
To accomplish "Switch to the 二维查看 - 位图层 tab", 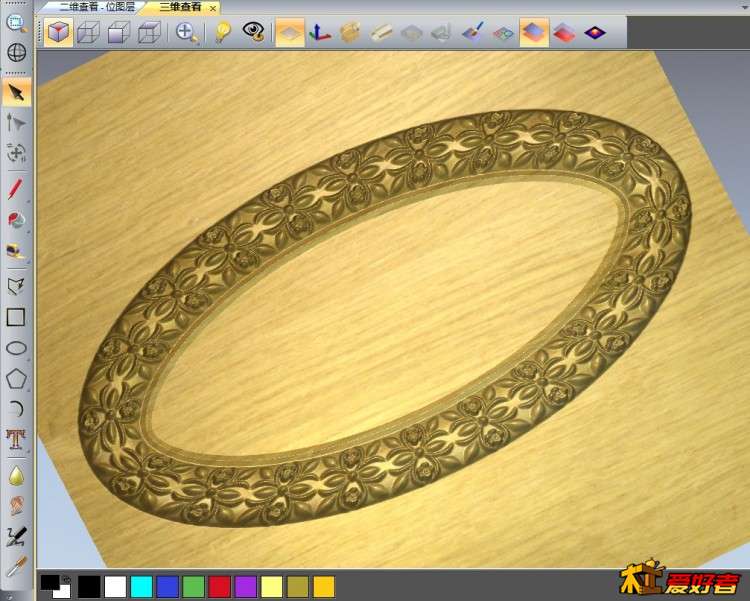I will pos(97,7).
